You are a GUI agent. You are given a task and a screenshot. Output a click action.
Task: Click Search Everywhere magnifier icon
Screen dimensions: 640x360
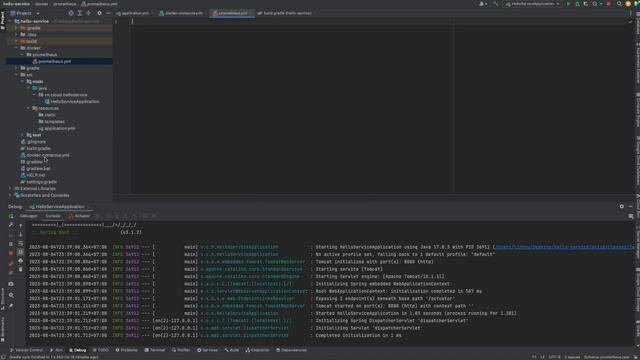(619, 4)
